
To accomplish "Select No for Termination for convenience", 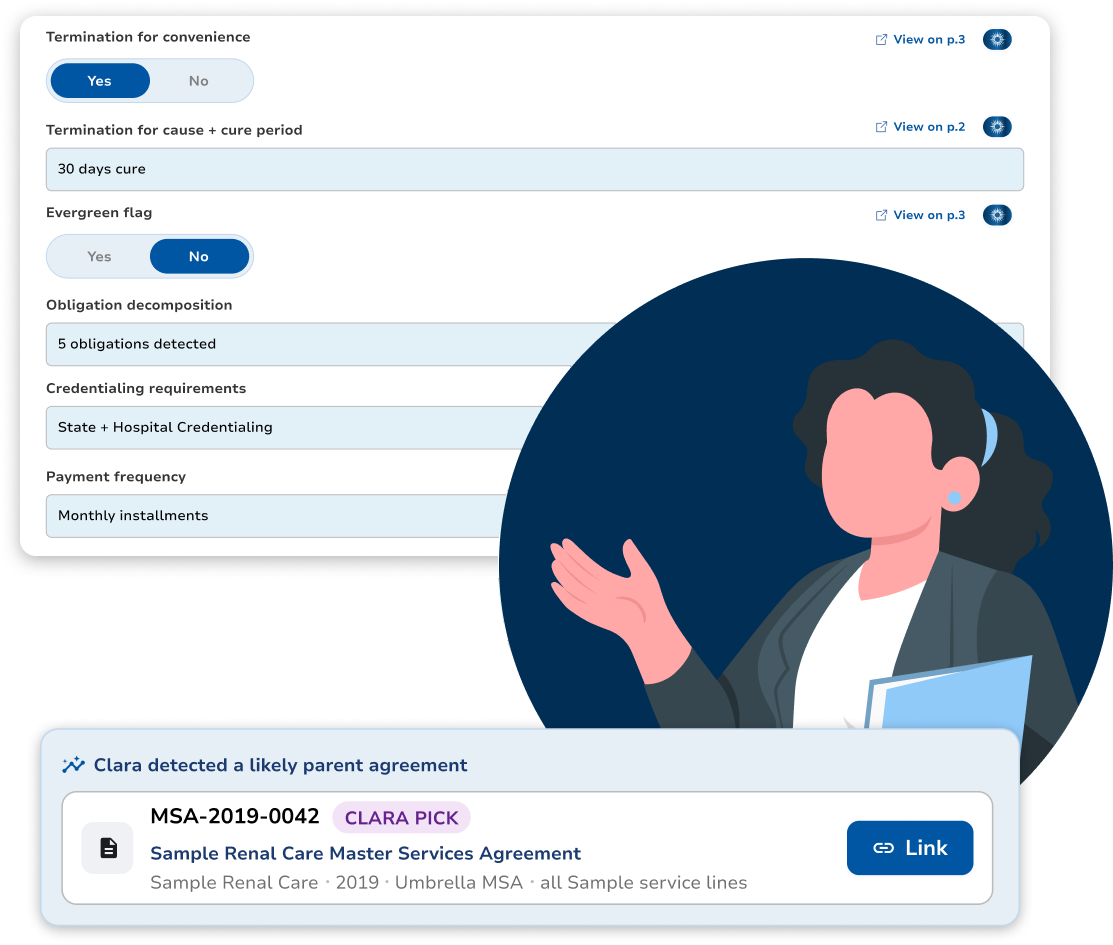I will click(x=199, y=81).
